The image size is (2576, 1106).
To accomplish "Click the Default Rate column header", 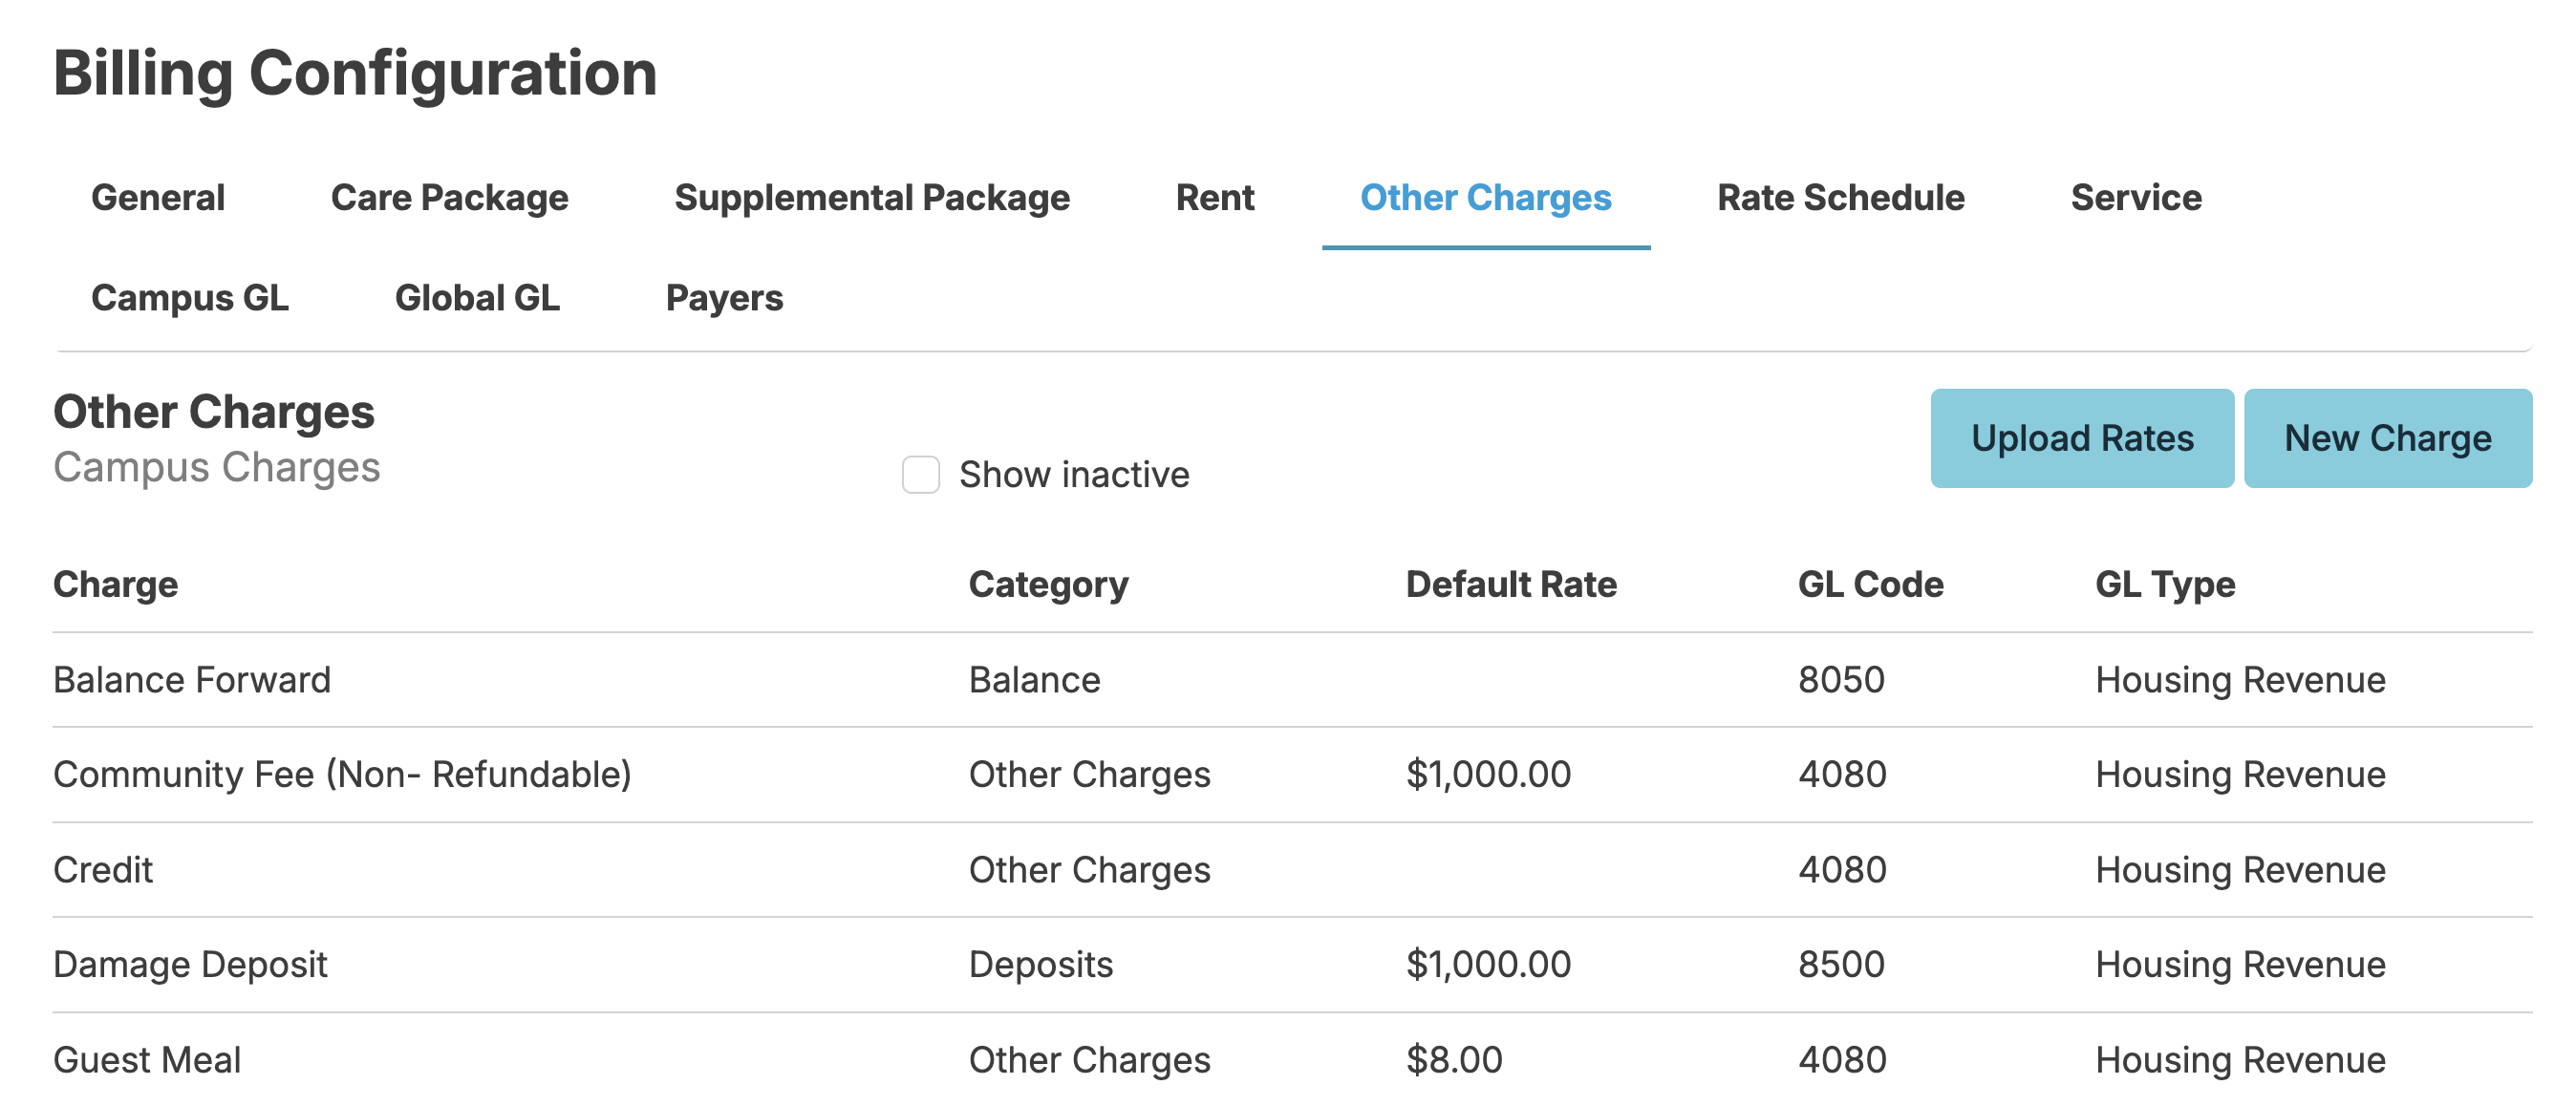I will pos(1510,584).
